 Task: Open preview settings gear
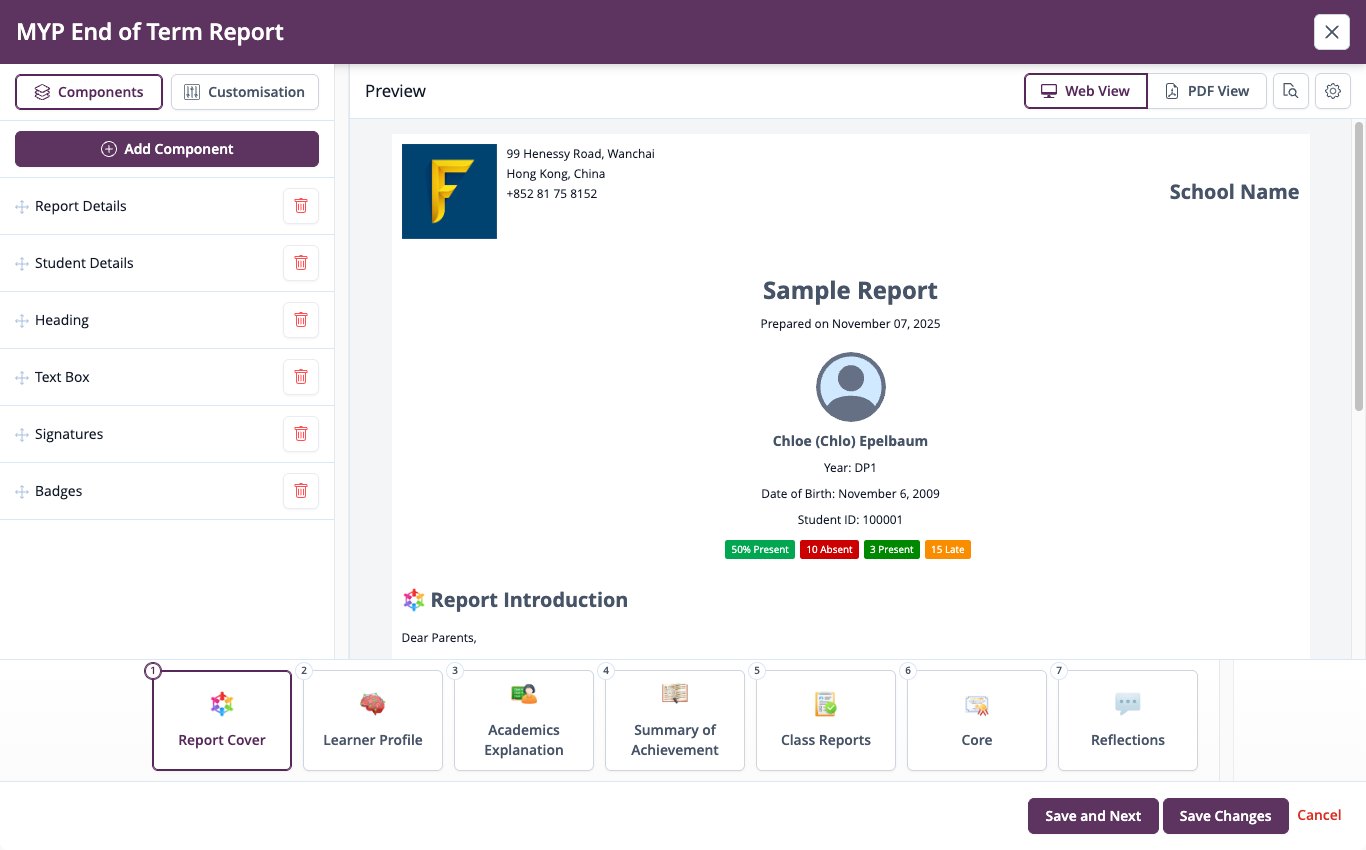1333,91
